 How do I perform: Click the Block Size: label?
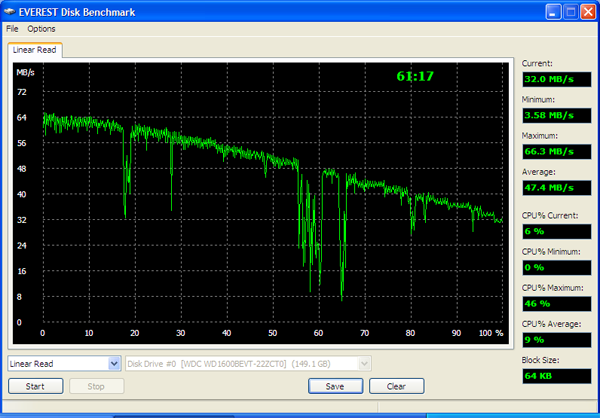tap(541, 360)
